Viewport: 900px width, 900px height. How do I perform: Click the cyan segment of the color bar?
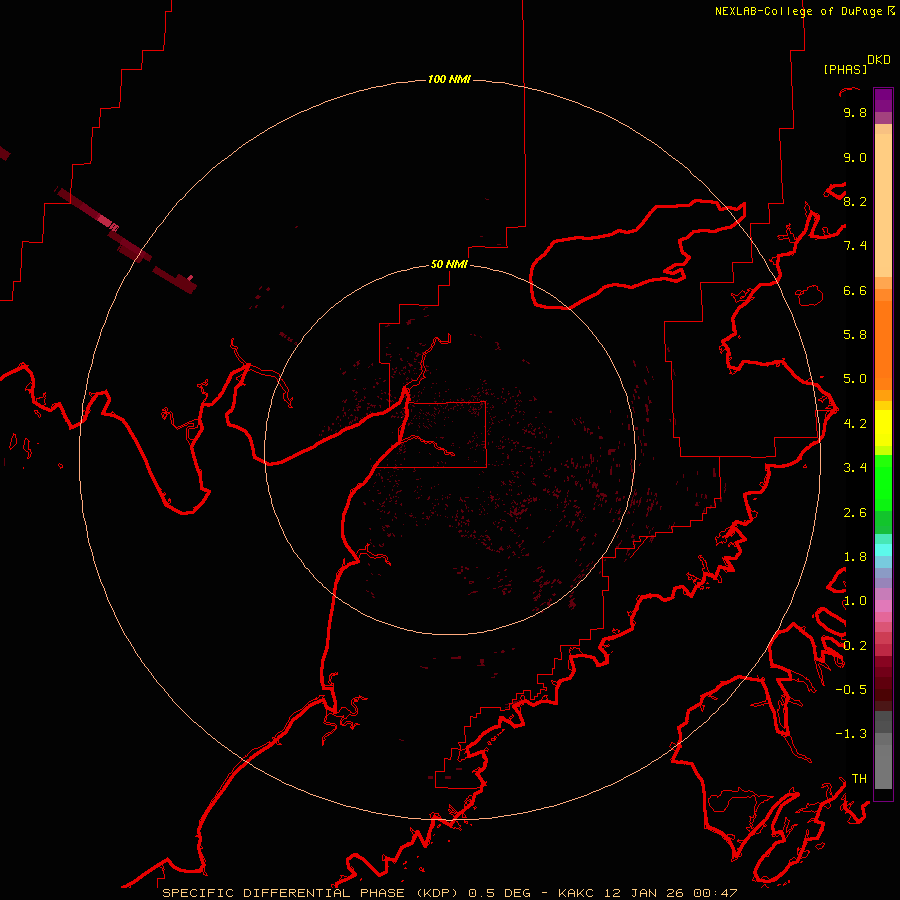[883, 550]
